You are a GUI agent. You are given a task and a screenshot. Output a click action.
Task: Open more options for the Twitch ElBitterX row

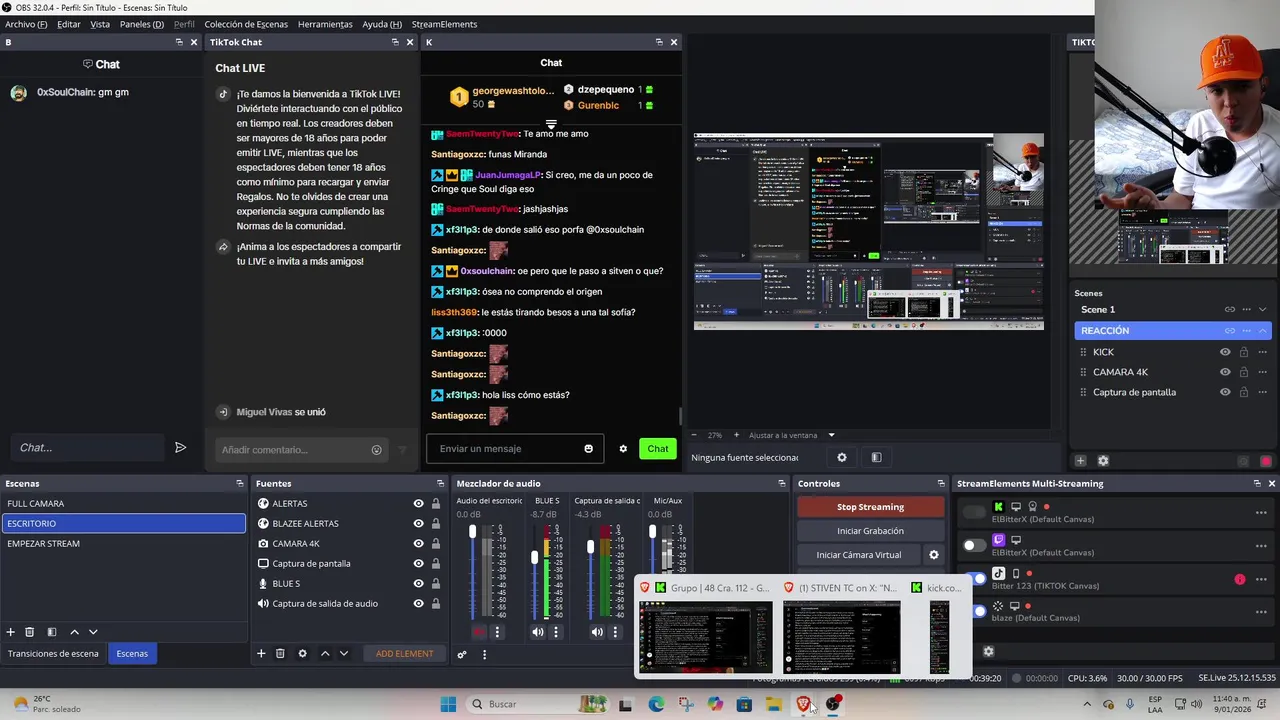point(1261,546)
